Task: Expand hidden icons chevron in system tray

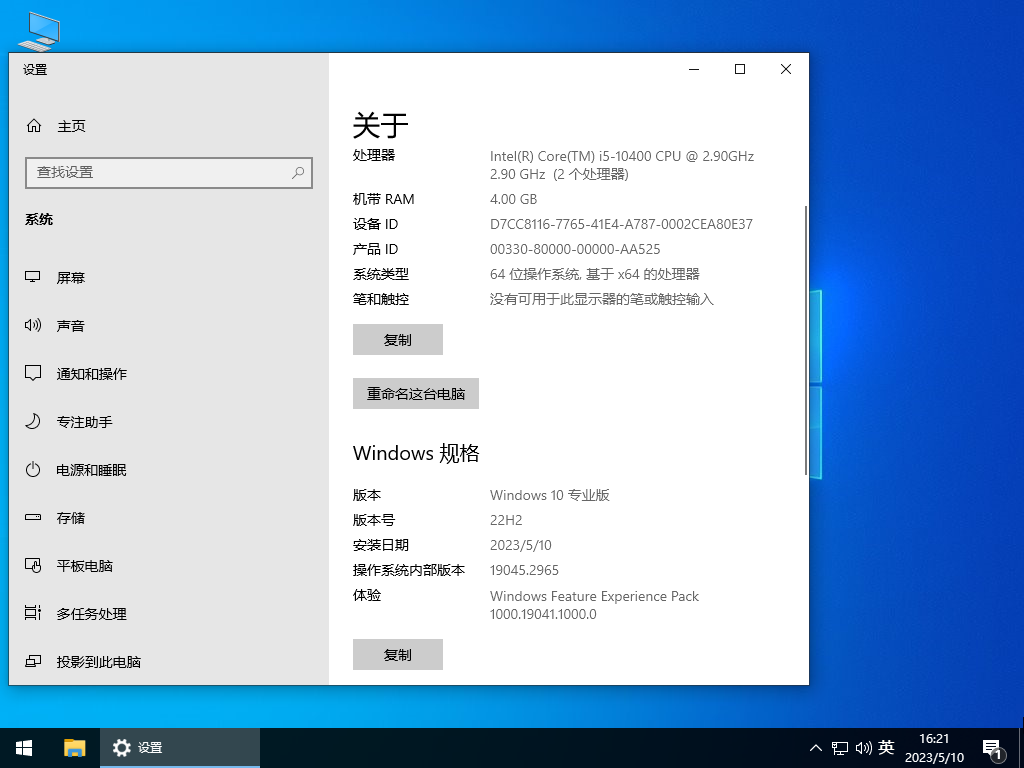Action: [x=816, y=747]
